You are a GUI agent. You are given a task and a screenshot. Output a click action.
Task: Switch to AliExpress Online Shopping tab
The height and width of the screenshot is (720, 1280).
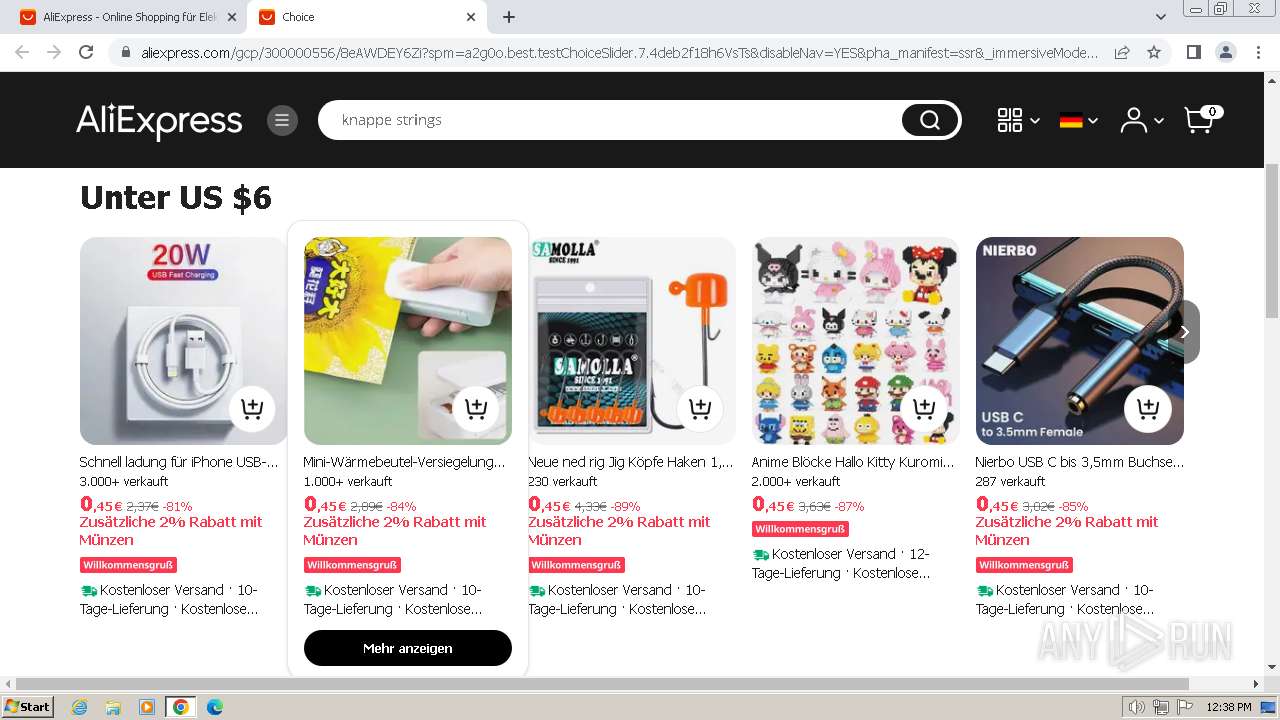(129, 17)
